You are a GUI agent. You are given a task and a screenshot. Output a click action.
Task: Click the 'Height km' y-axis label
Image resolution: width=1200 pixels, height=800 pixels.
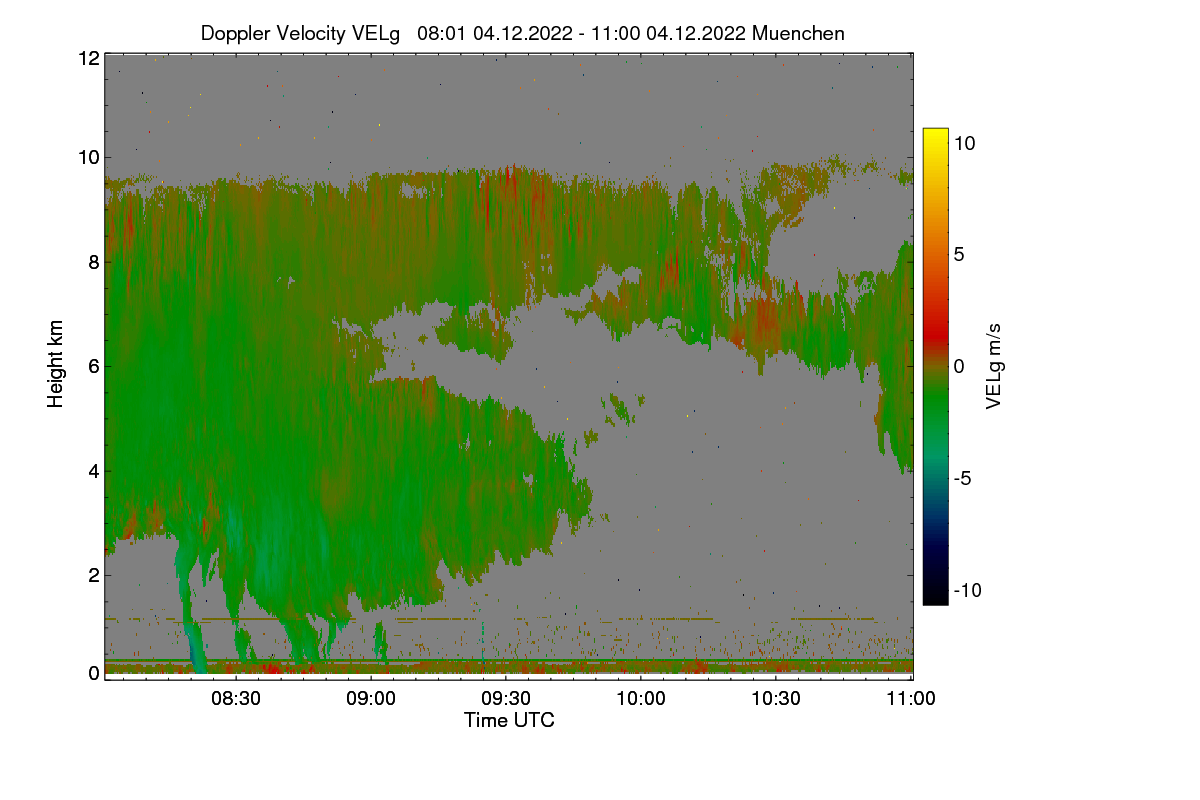(x=55, y=364)
